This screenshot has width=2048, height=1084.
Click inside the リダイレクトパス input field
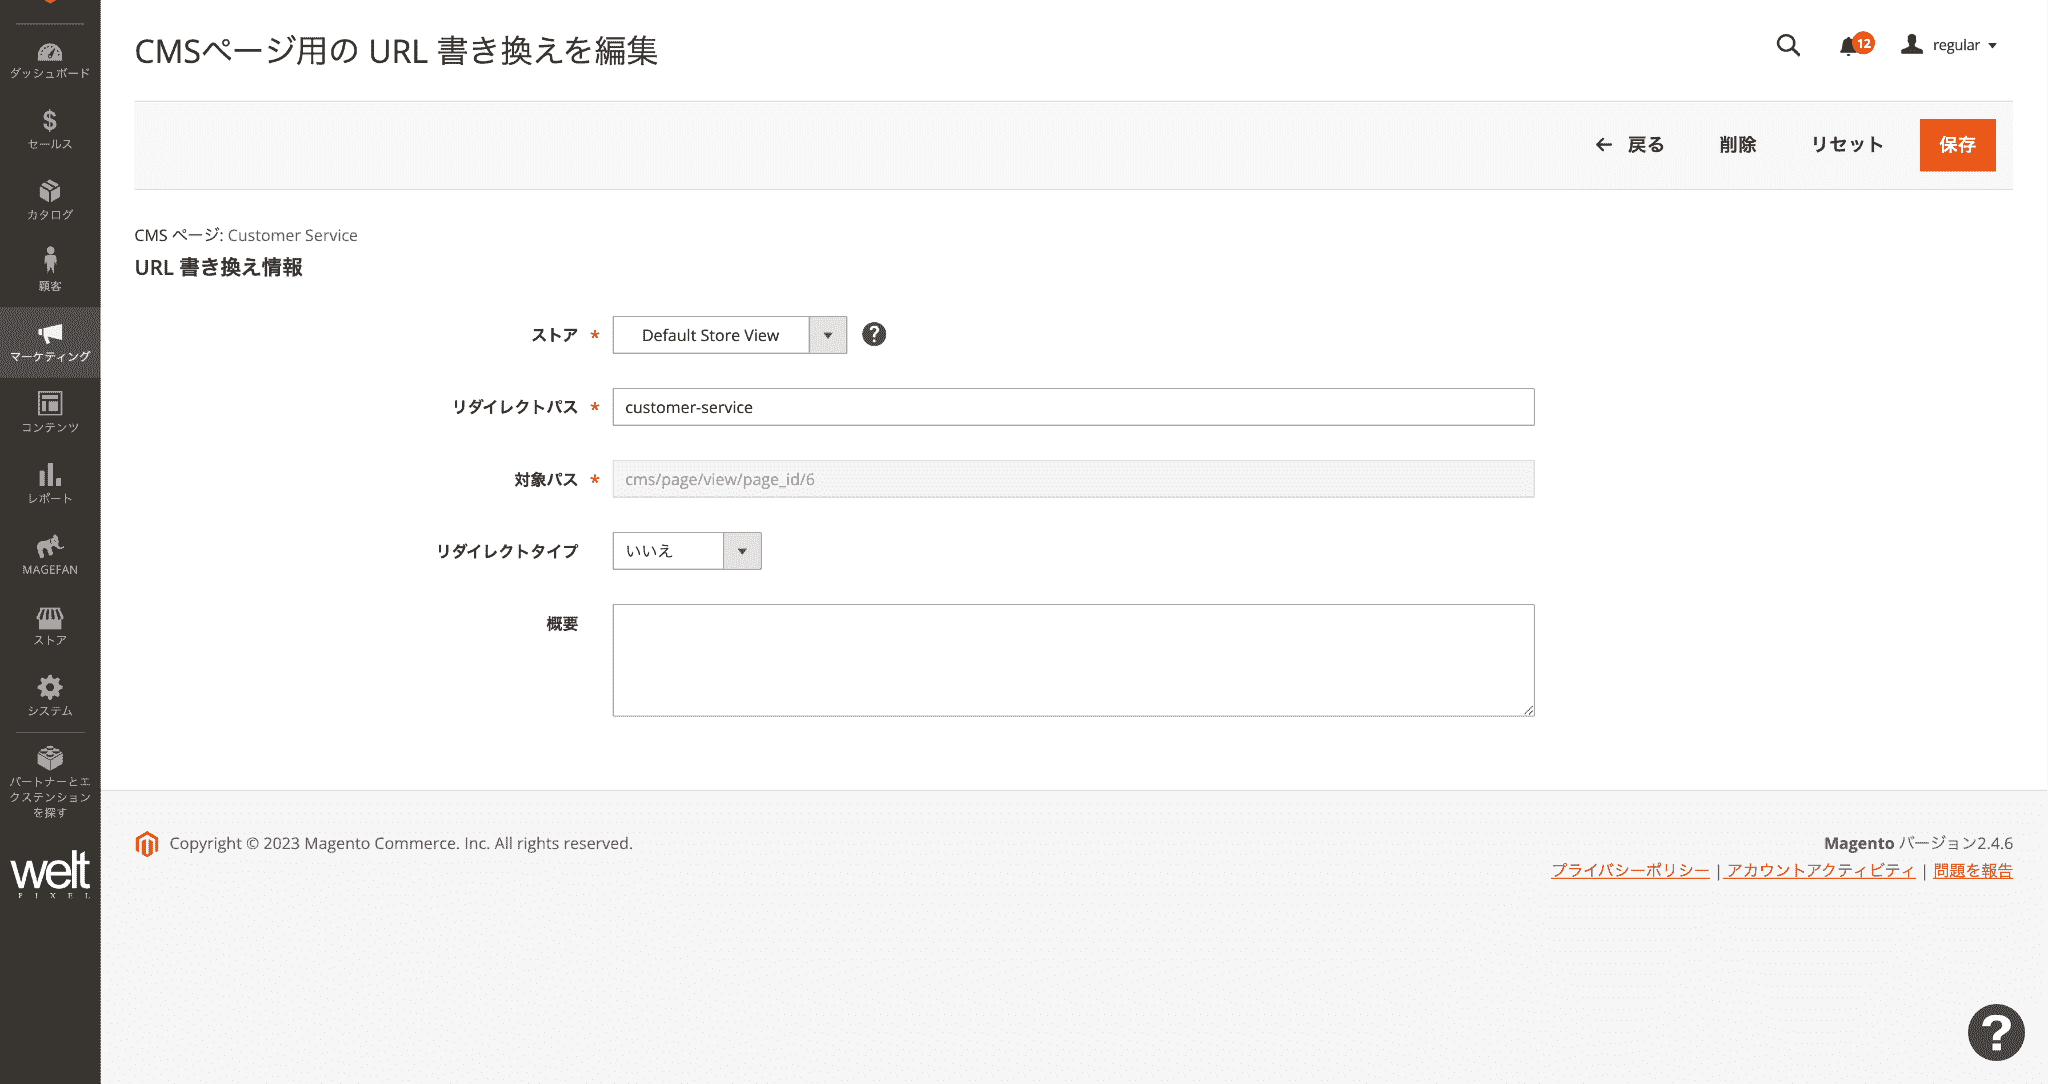pos(1072,407)
